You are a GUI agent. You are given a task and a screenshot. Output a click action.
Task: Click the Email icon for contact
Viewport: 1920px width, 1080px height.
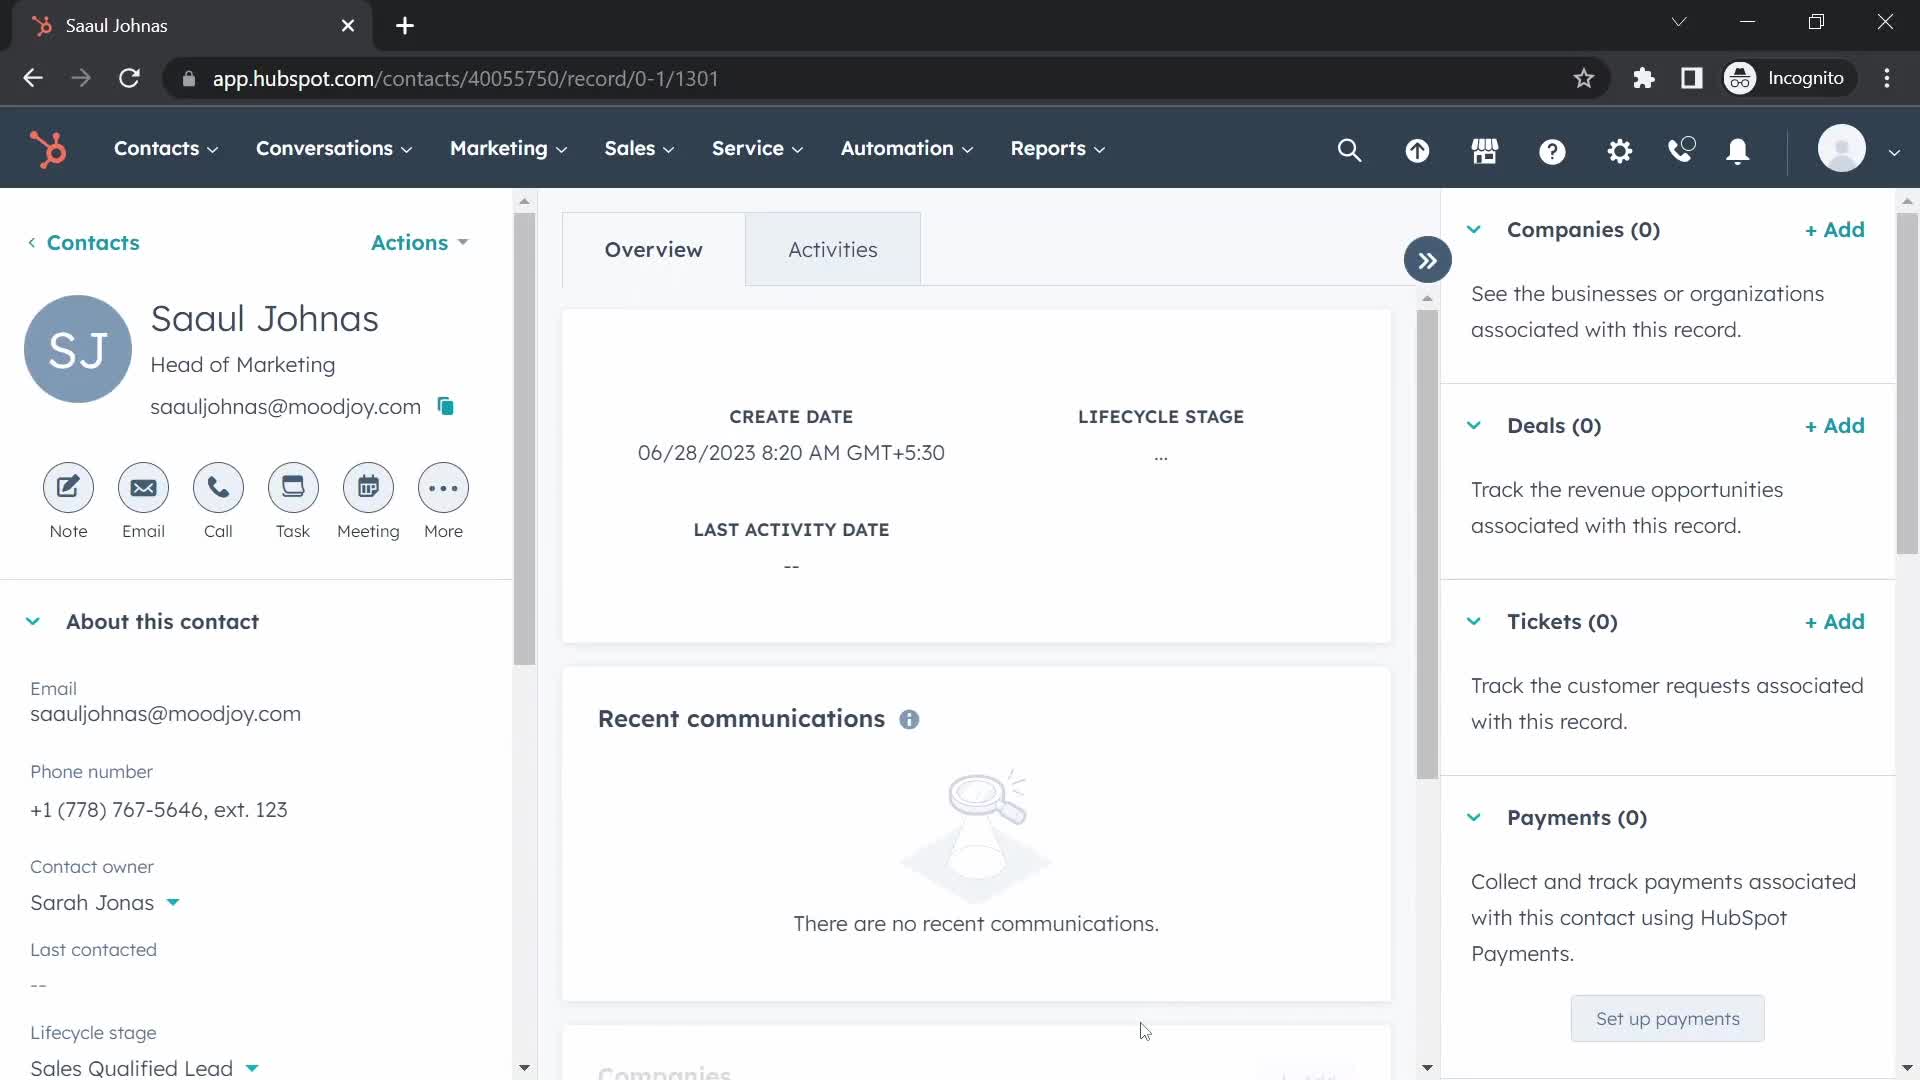[x=142, y=487]
